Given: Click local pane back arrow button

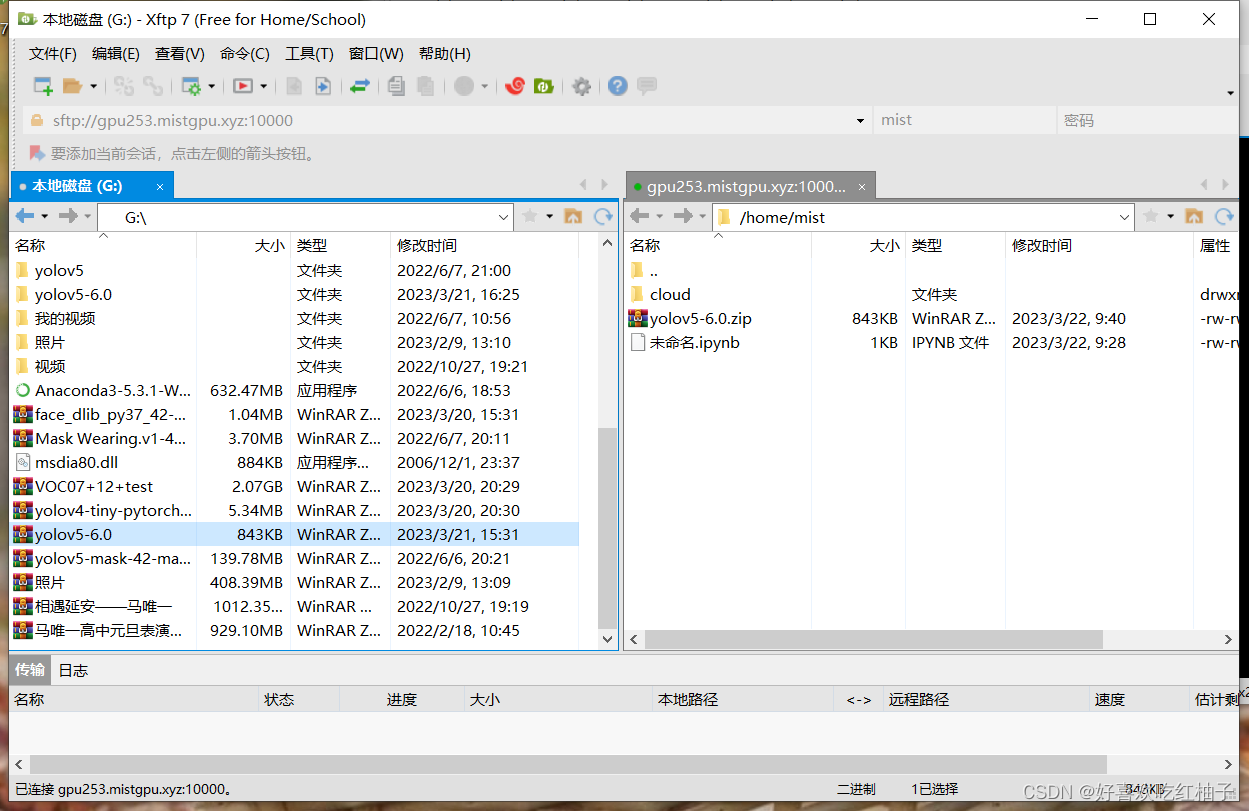Looking at the screenshot, I should pyautogui.click(x=25, y=216).
